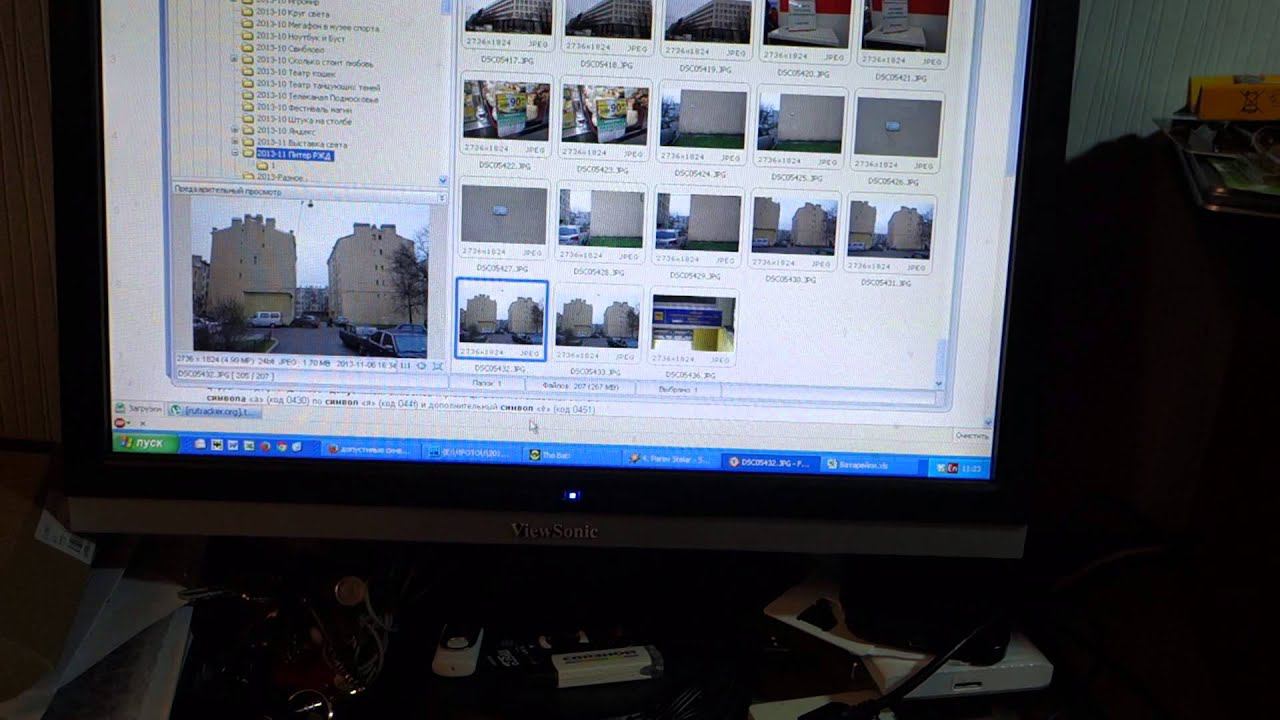This screenshot has height=720, width=1280.
Task: Expand the 2013-10 Сколько стоит любовь node
Action: (234, 60)
